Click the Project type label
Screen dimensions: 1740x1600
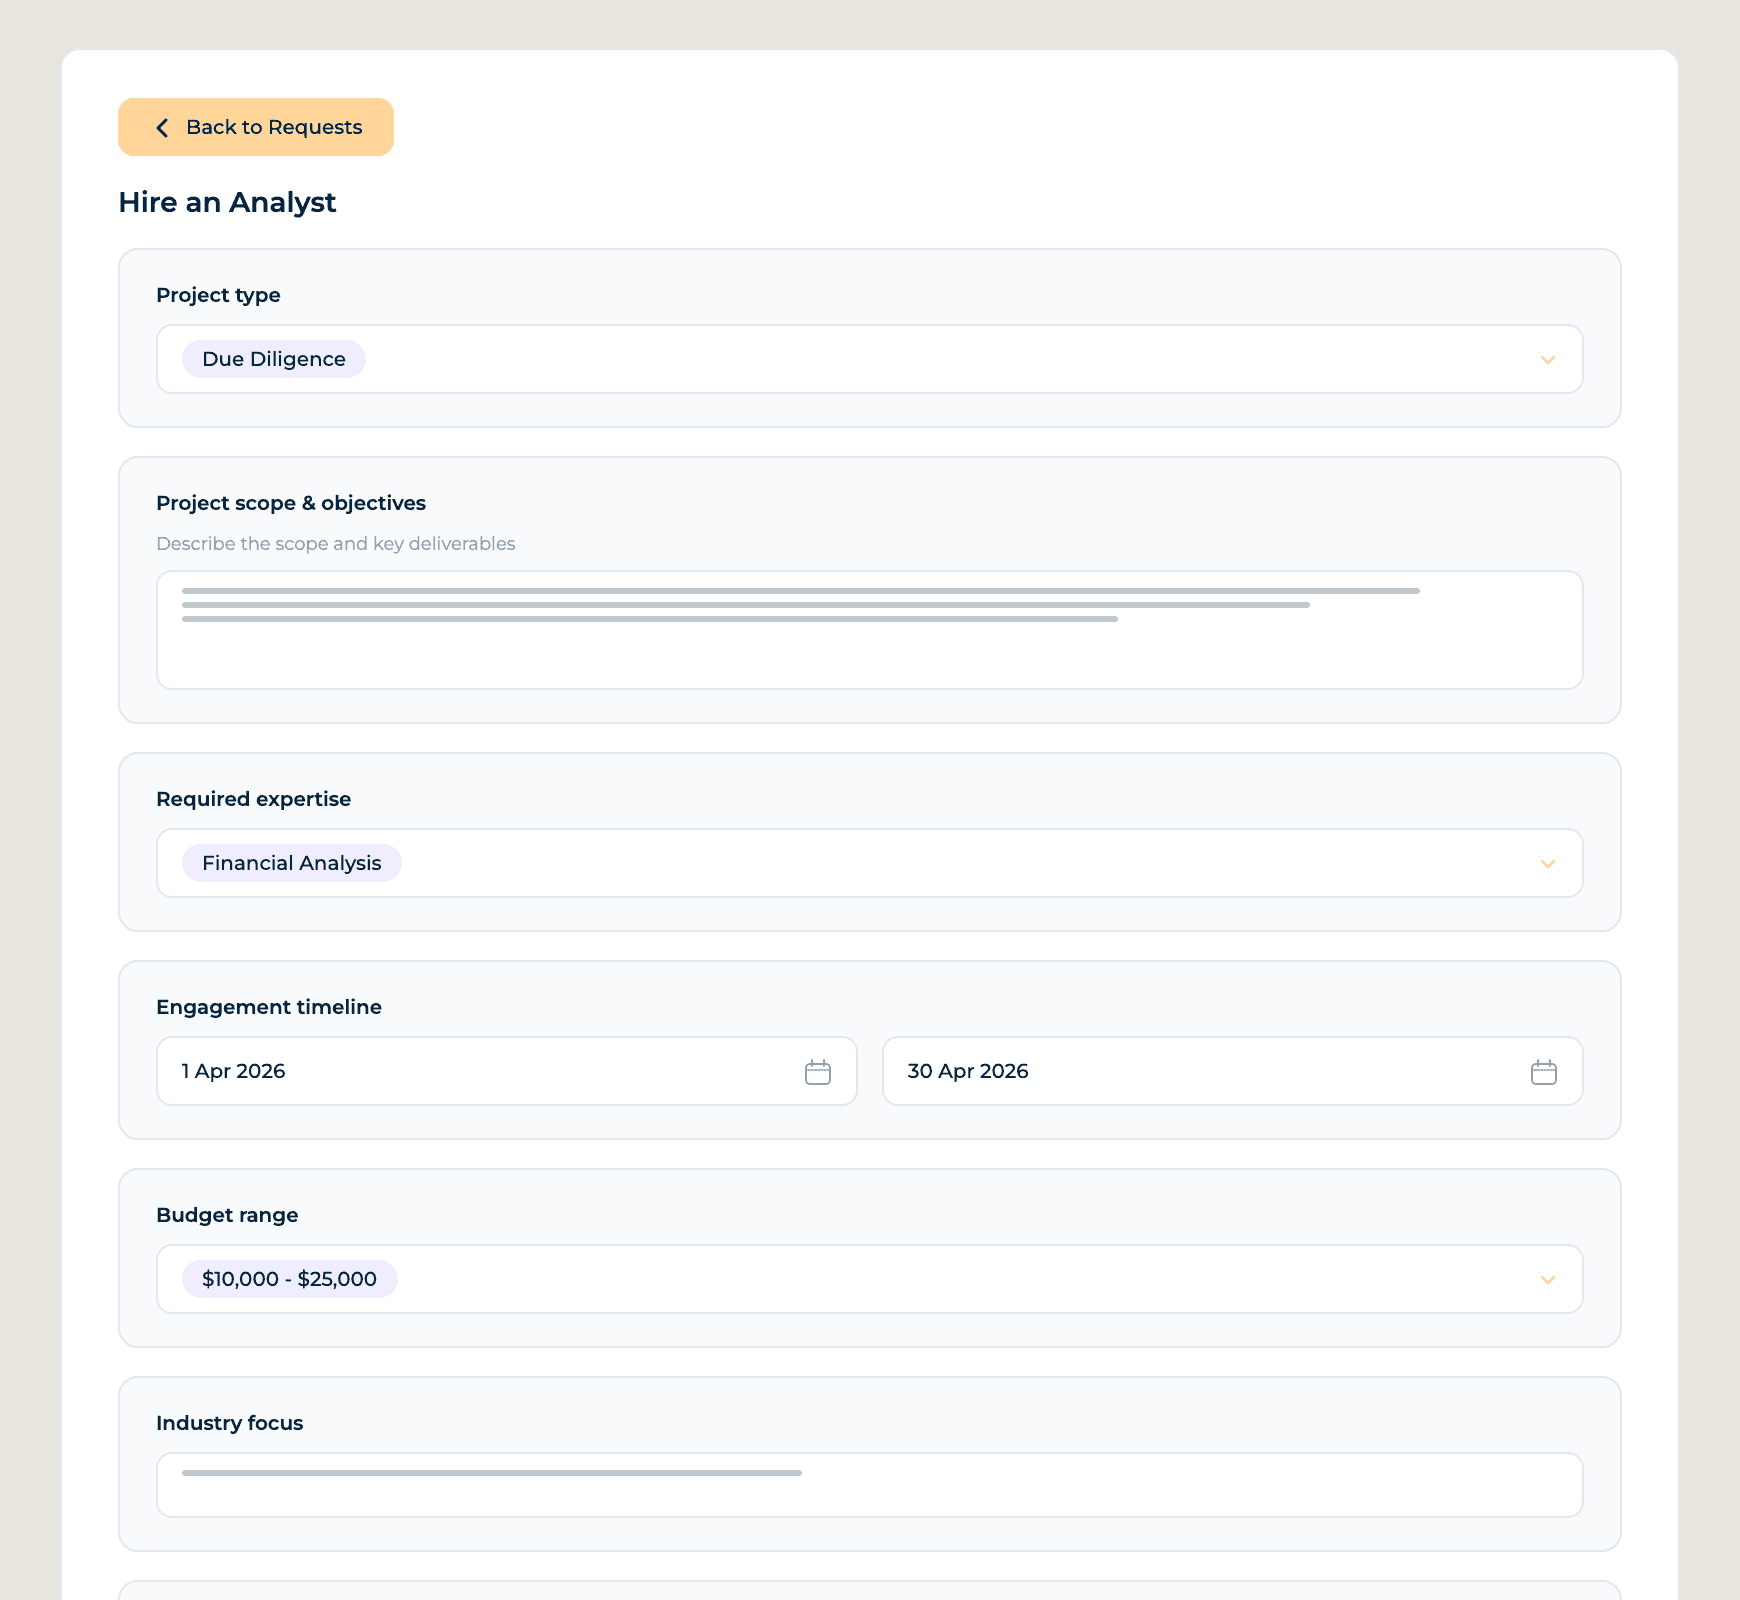pos(218,296)
